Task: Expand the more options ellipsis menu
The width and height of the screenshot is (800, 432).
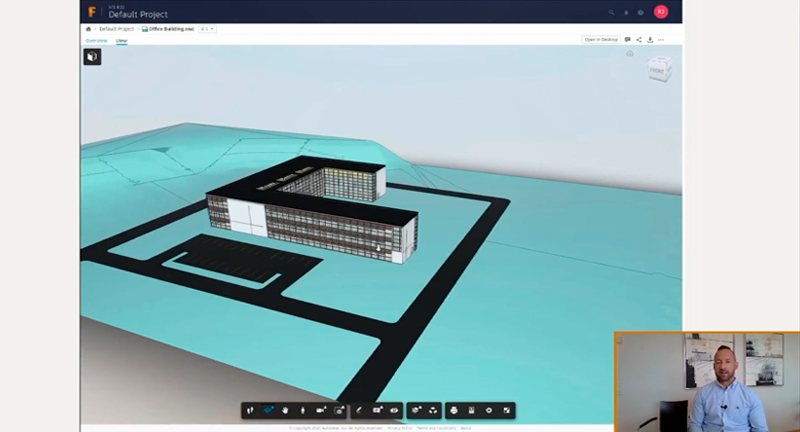Action: point(661,40)
